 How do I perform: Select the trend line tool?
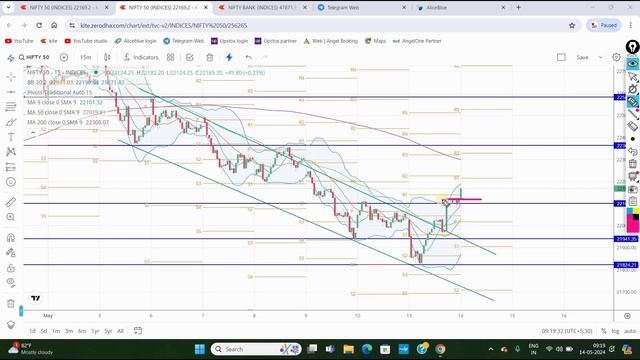pos(11,92)
